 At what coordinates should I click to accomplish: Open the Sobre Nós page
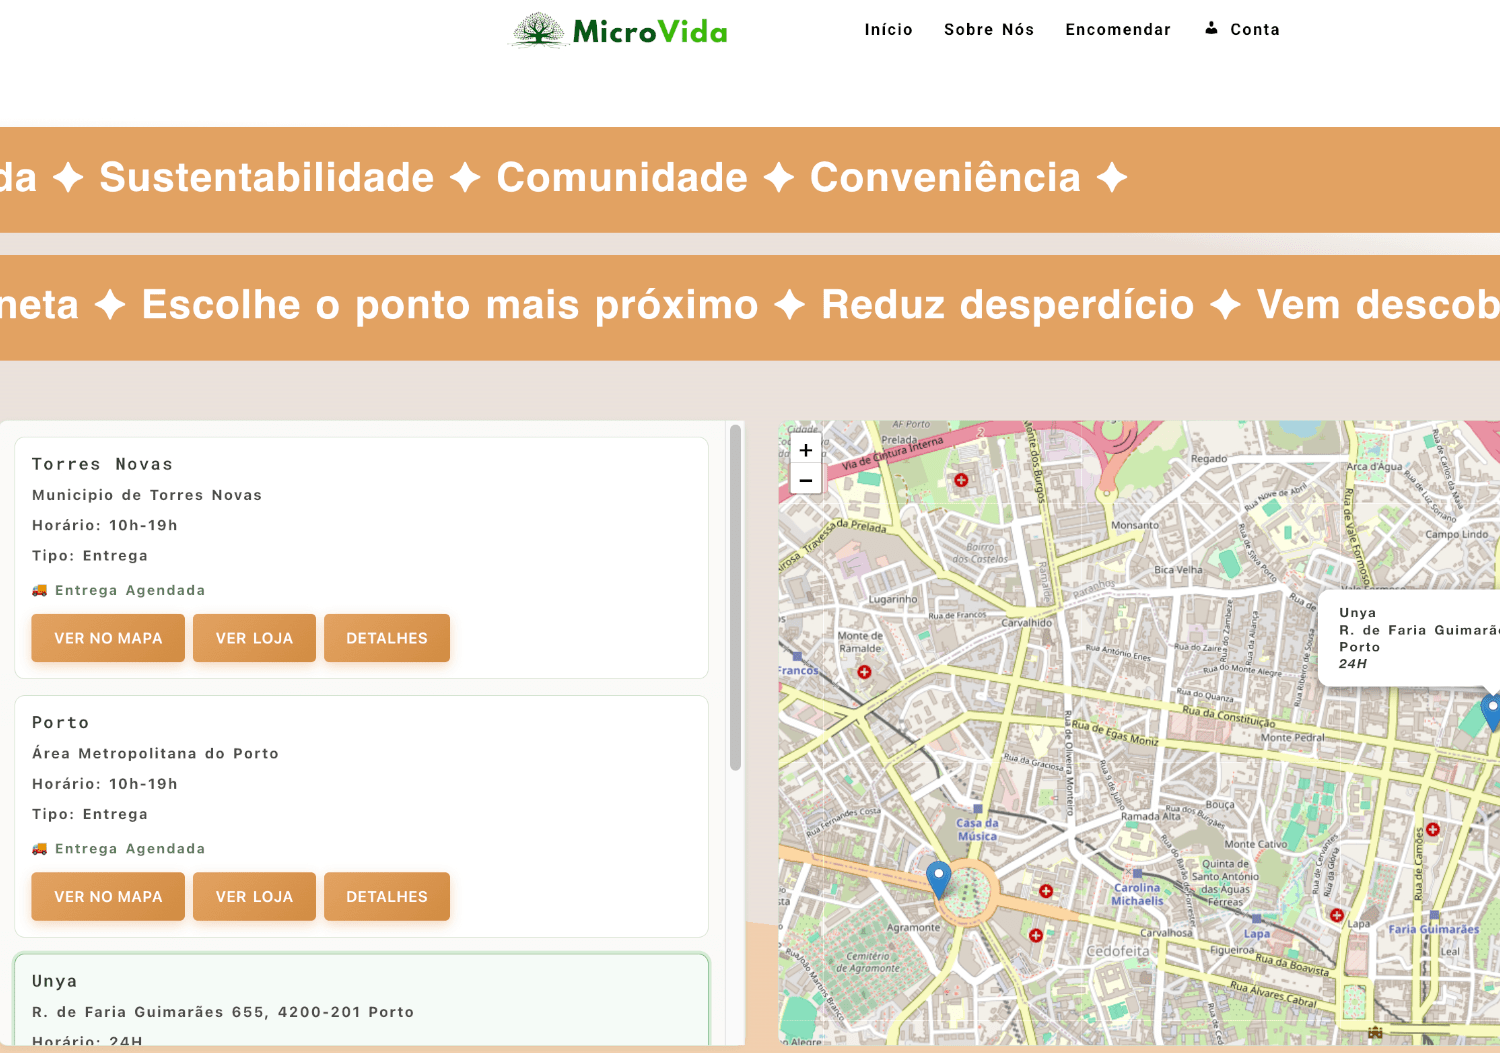click(x=989, y=29)
